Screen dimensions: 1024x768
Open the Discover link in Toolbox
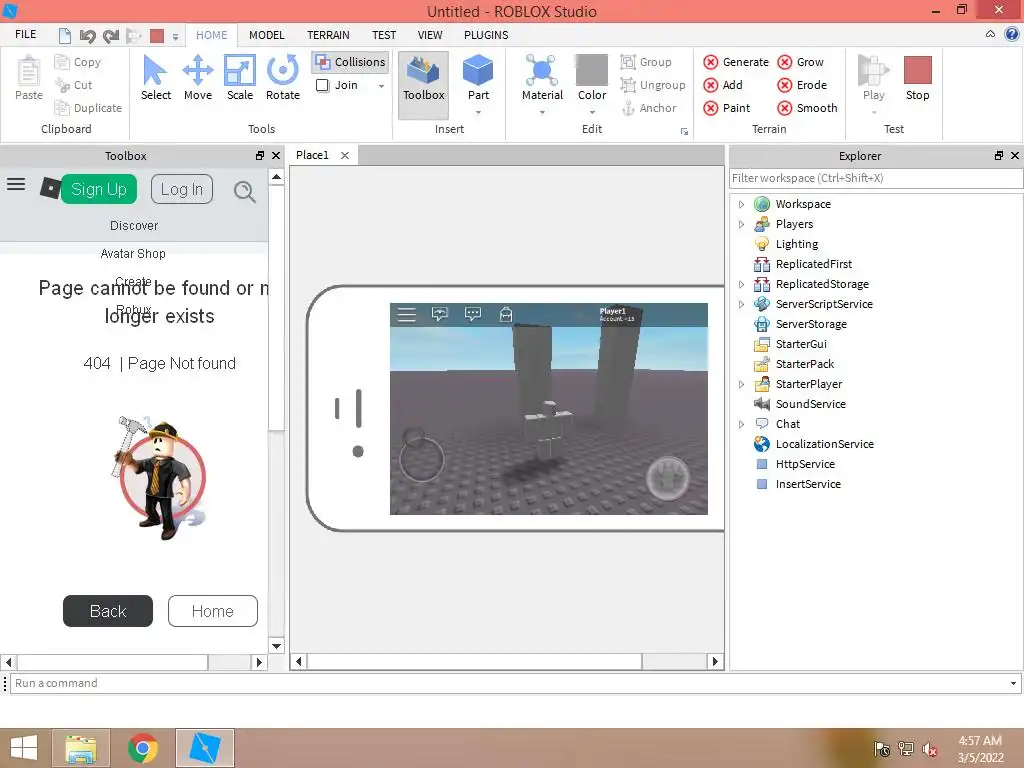click(x=134, y=225)
